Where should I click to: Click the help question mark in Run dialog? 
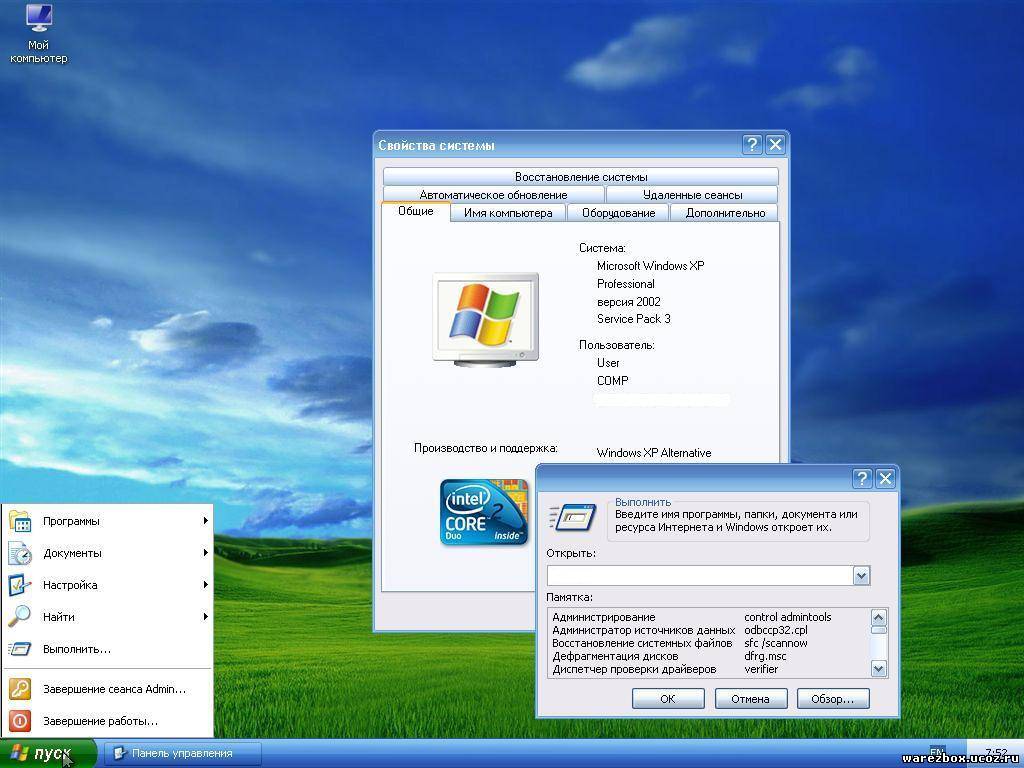(861, 479)
